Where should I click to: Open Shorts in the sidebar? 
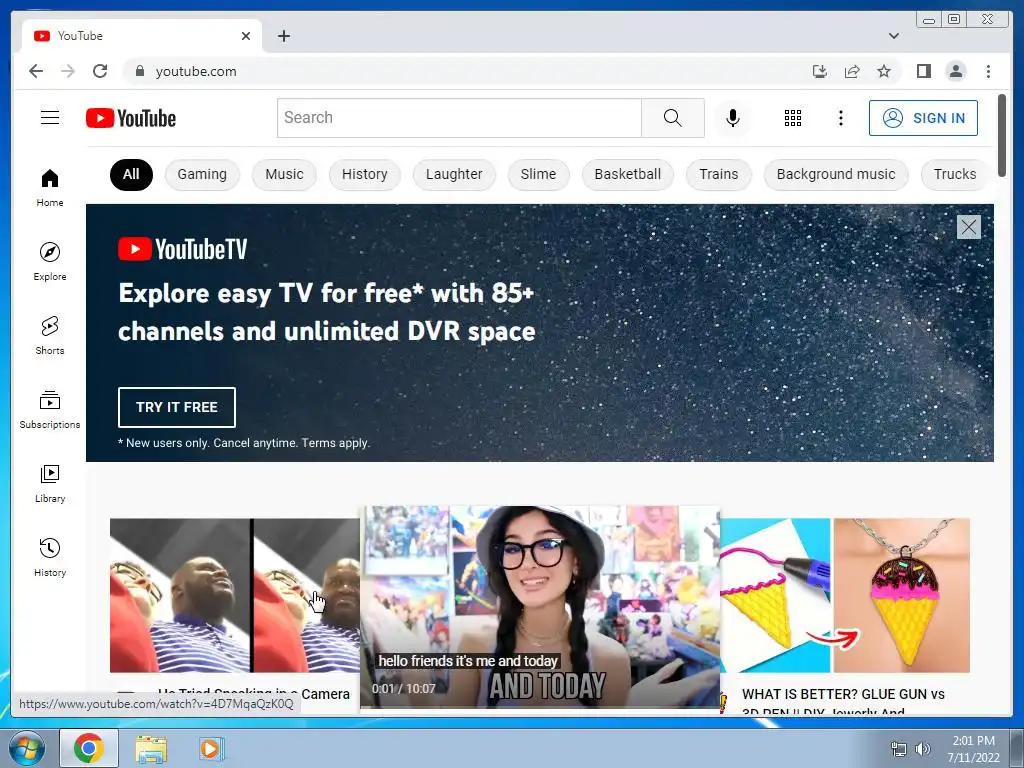click(50, 336)
